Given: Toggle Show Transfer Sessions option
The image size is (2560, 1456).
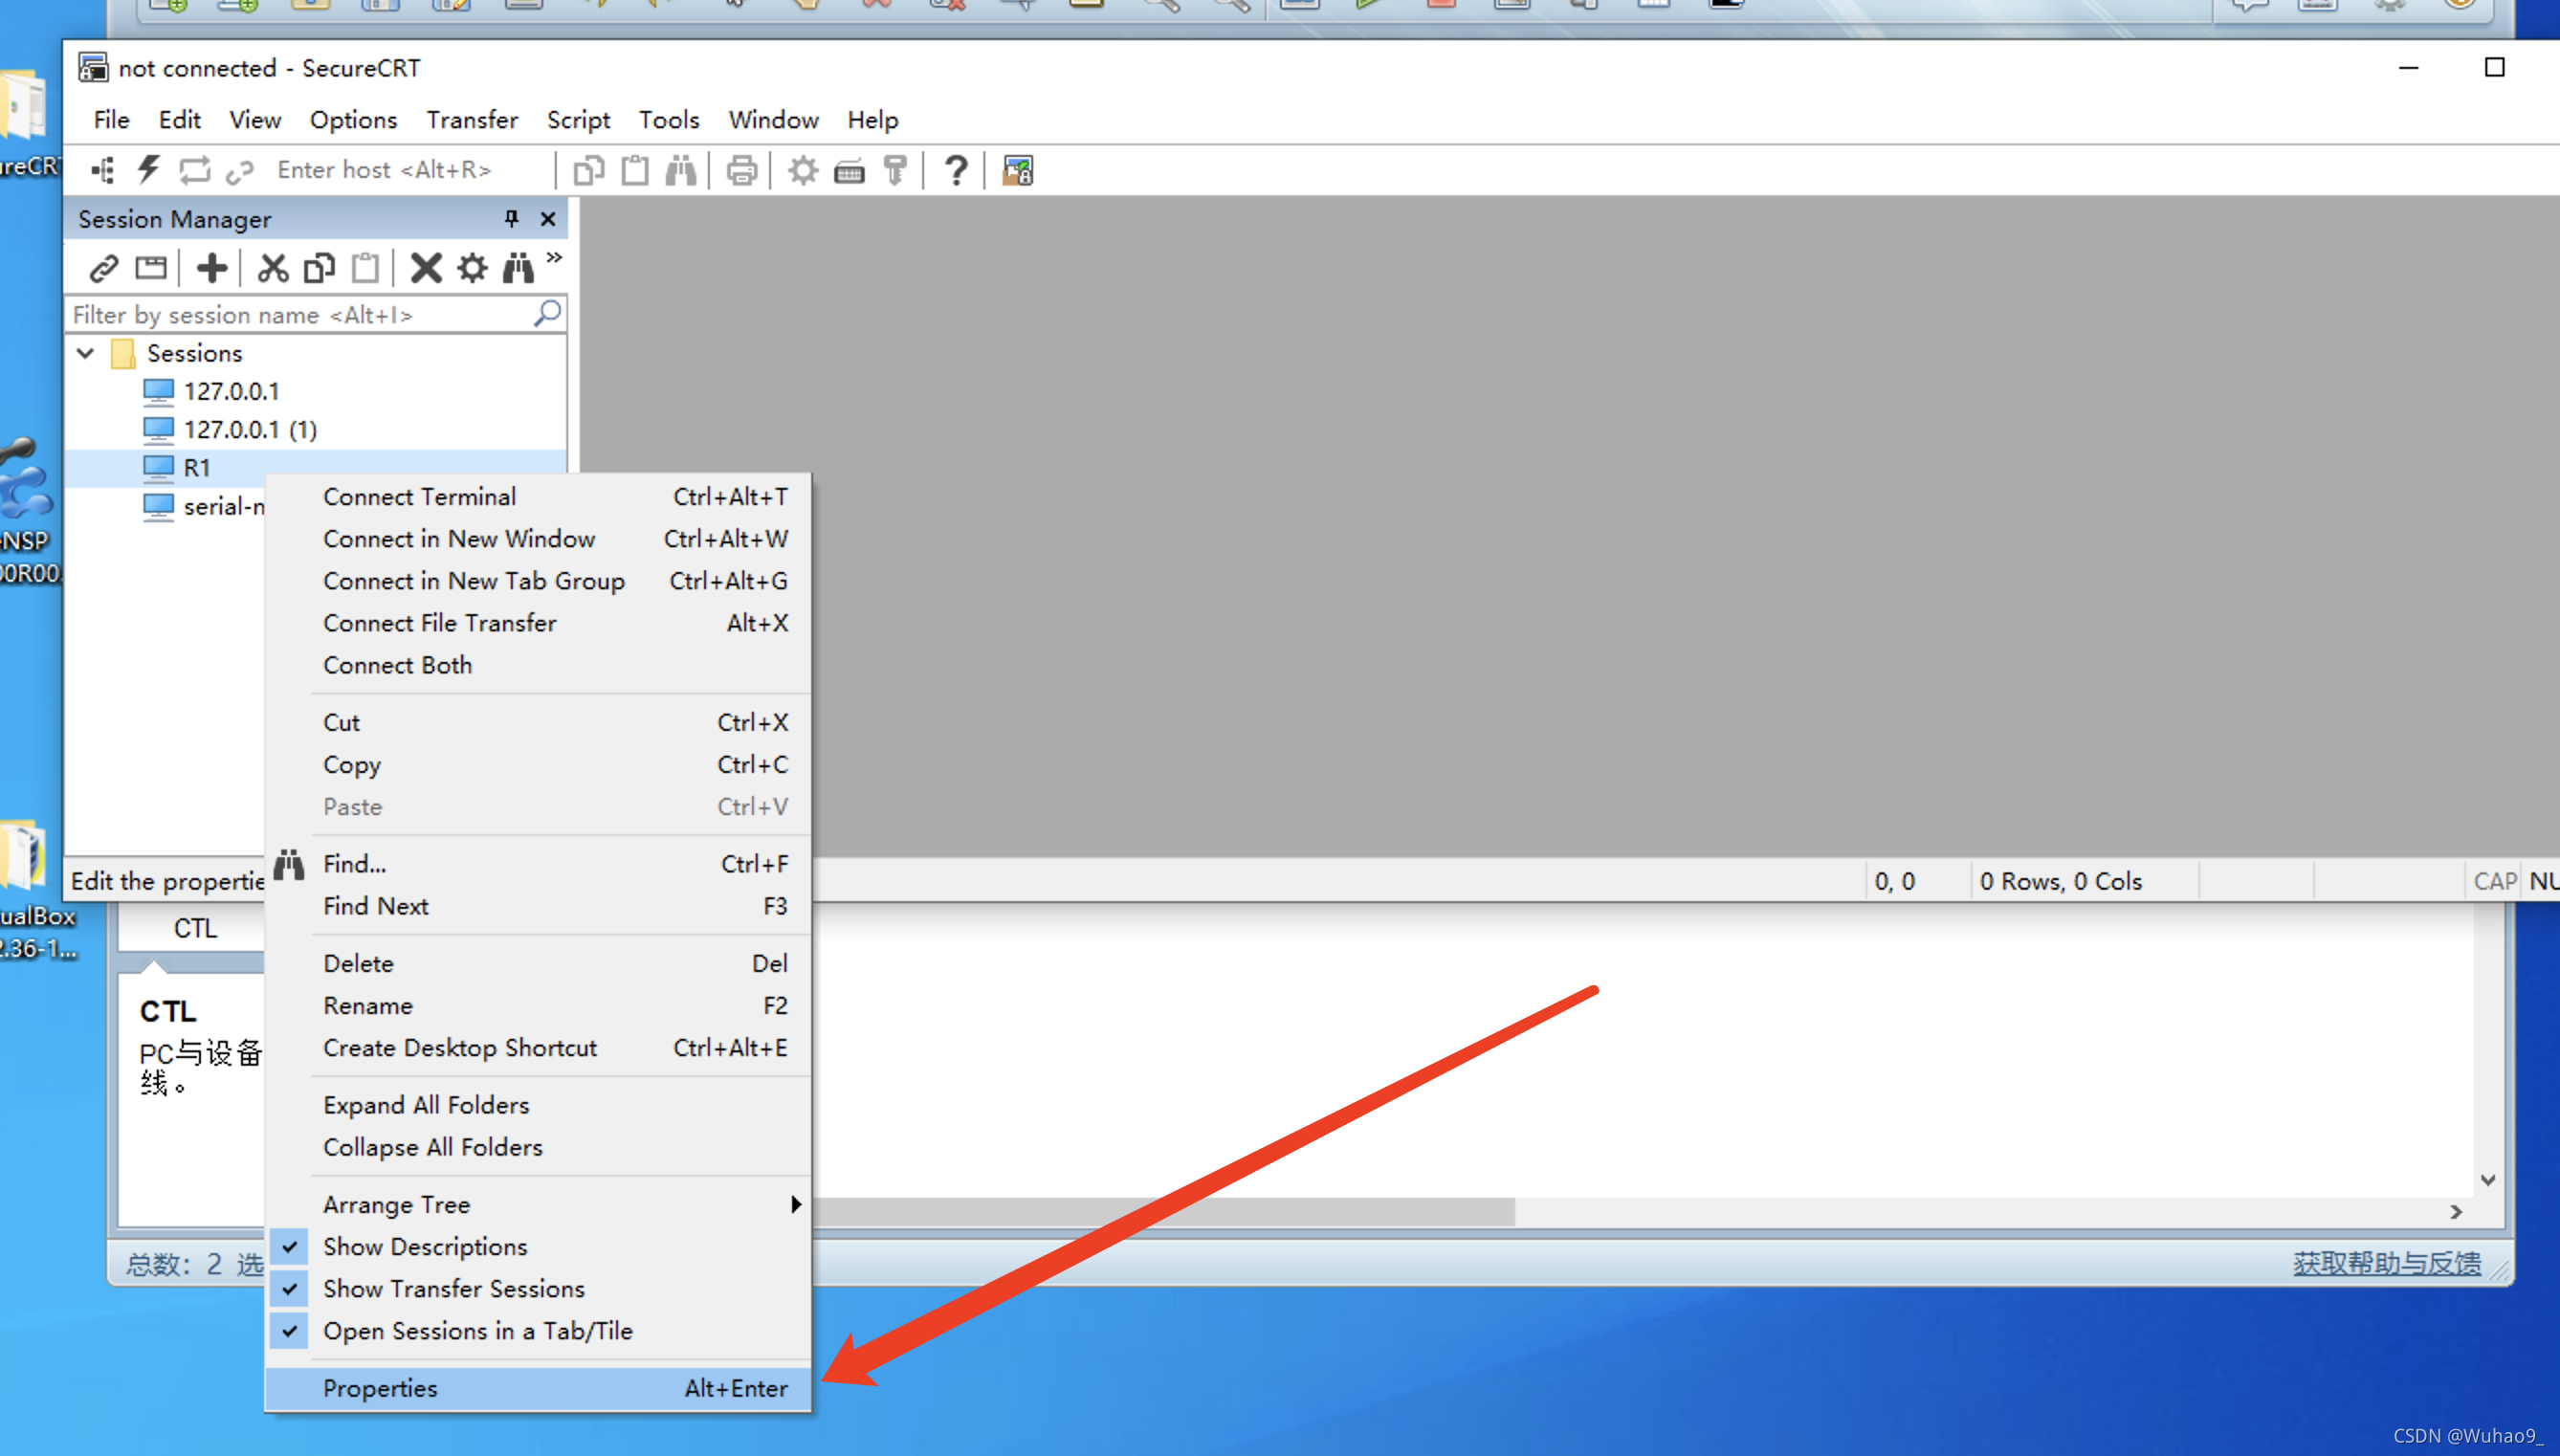Looking at the screenshot, I should (453, 1288).
